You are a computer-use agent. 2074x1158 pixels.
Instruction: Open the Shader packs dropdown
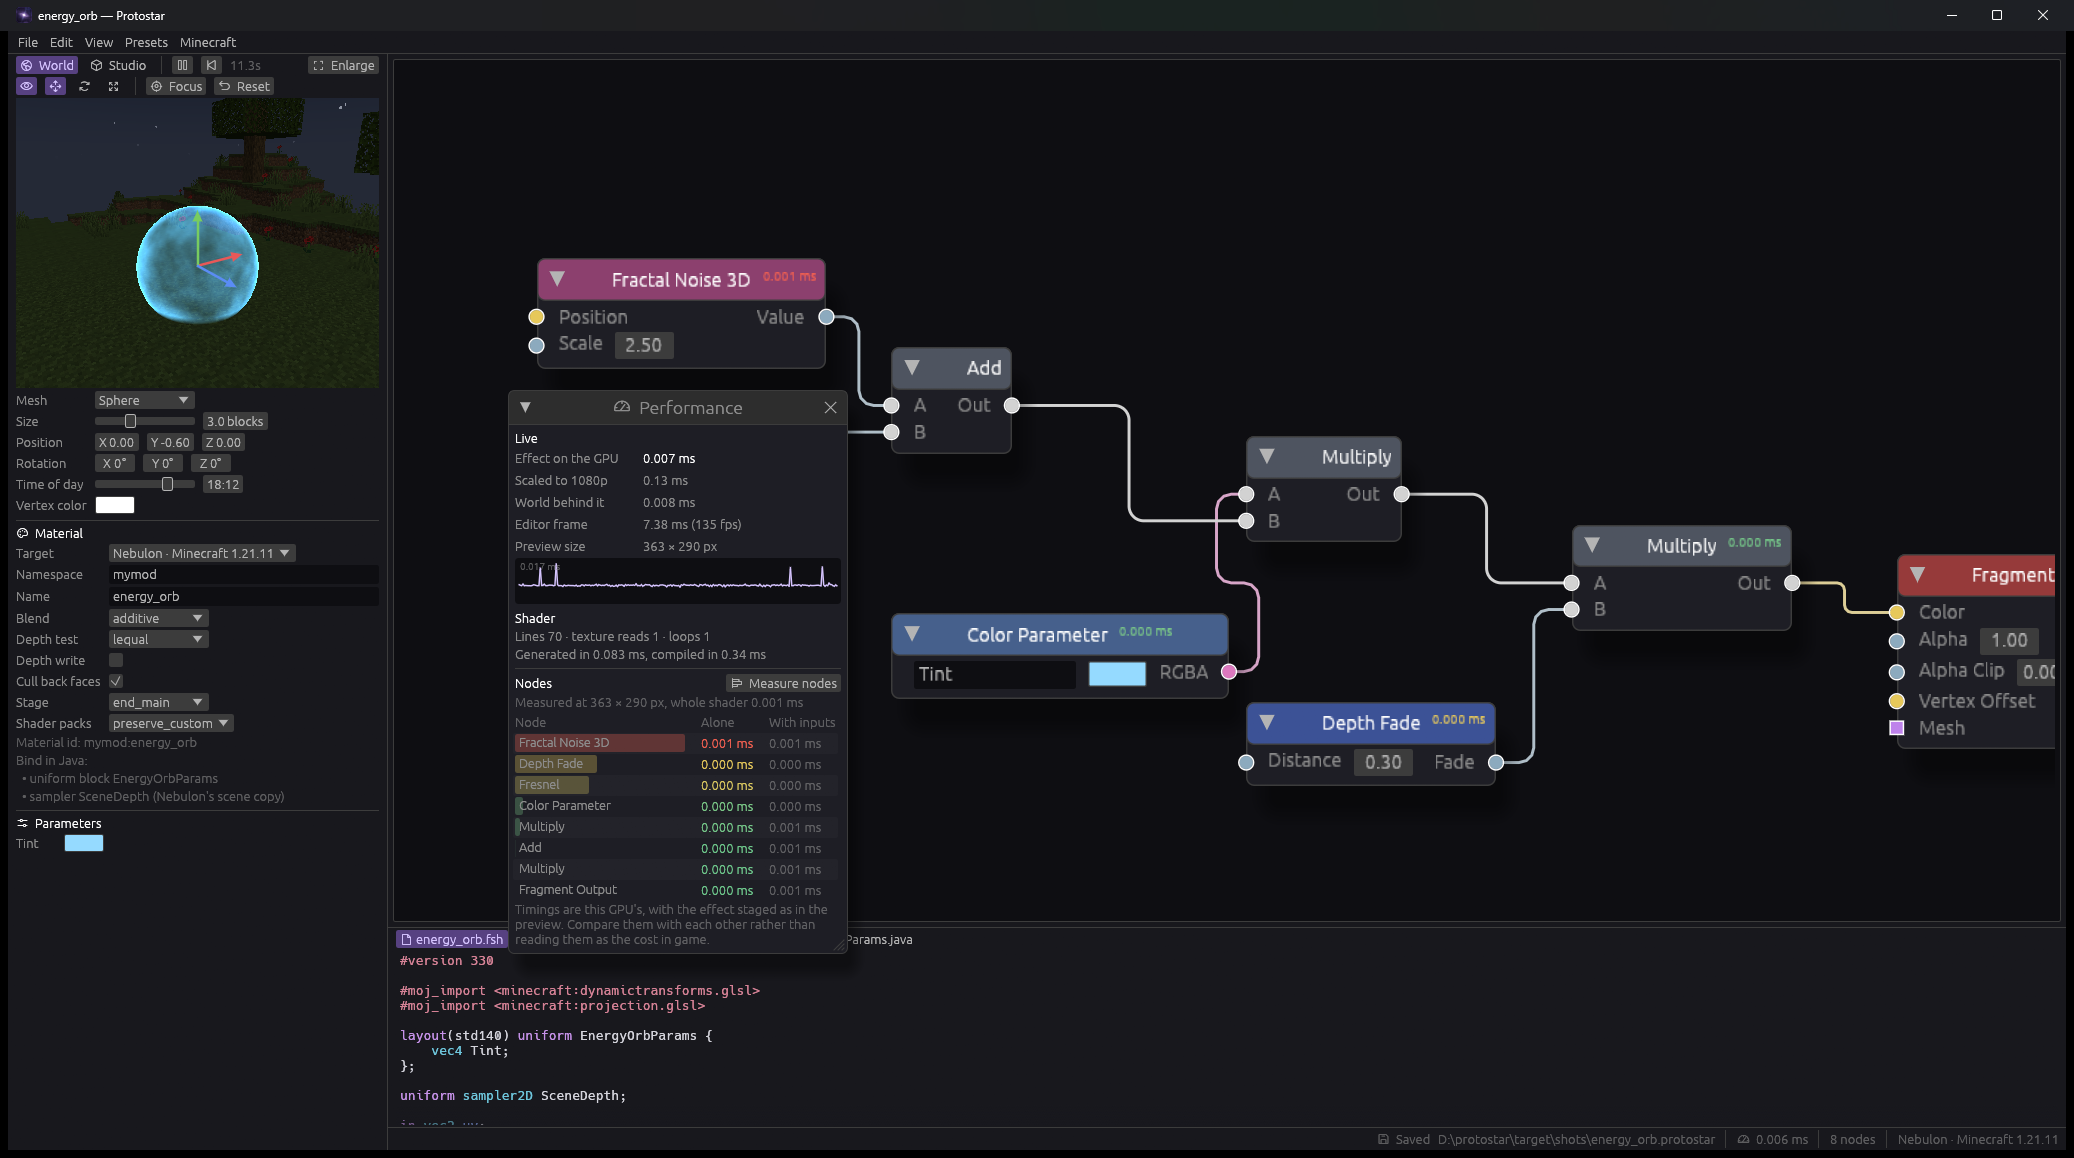[x=171, y=723]
